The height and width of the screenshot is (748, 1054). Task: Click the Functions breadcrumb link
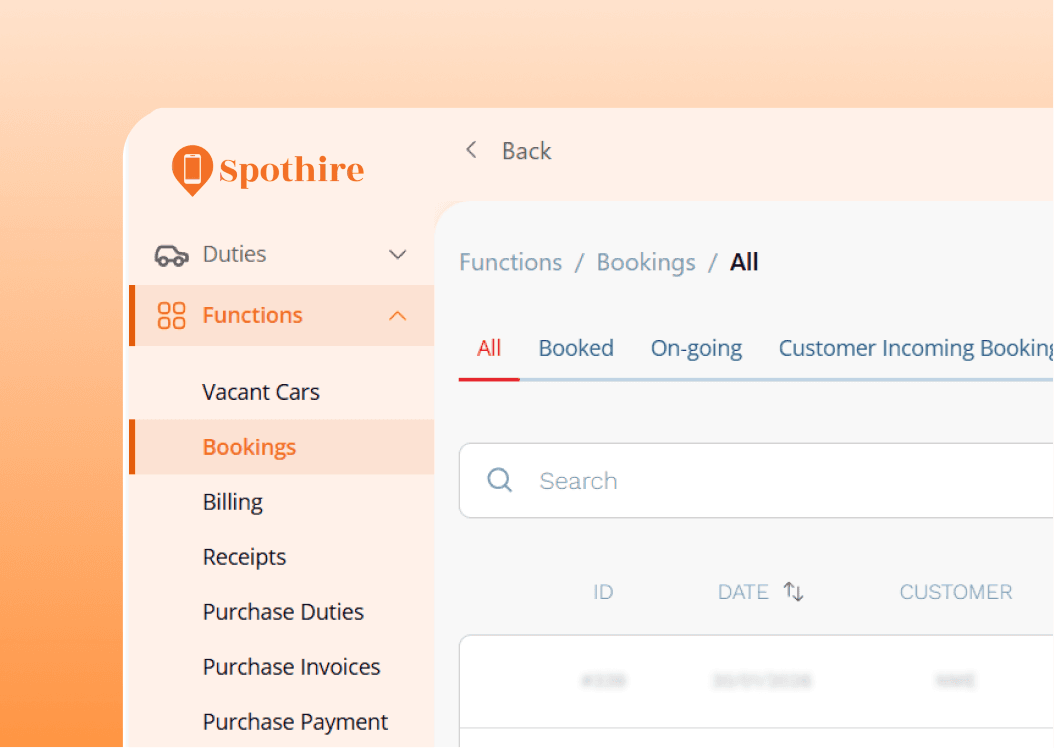510,263
